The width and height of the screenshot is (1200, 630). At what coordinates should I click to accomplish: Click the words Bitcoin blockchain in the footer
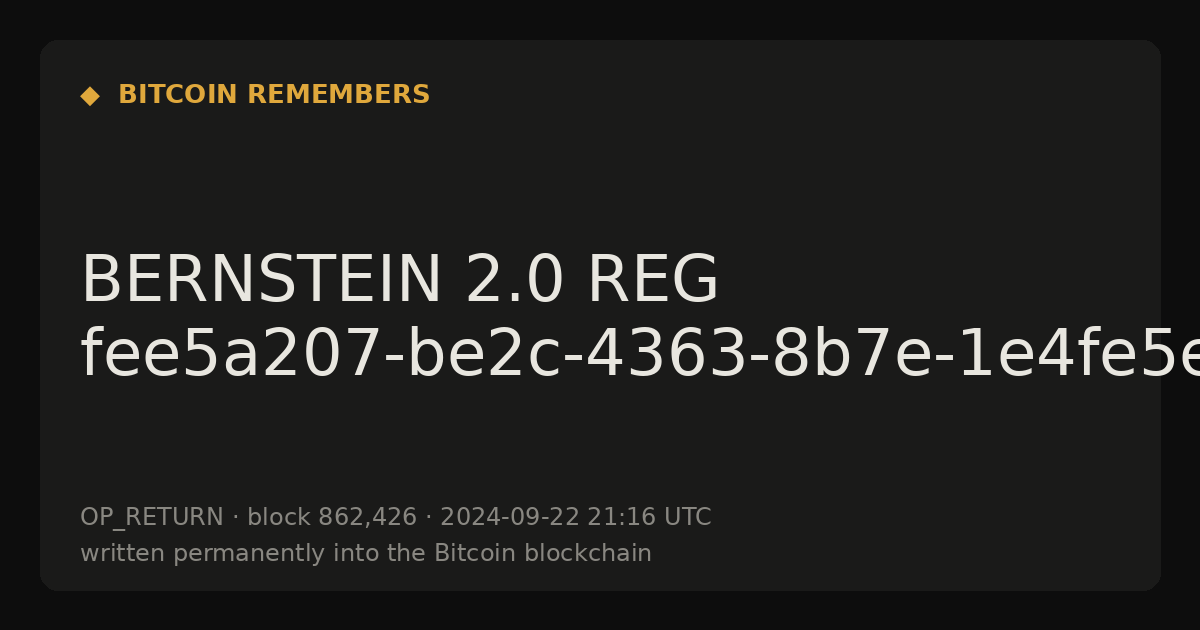point(543,553)
